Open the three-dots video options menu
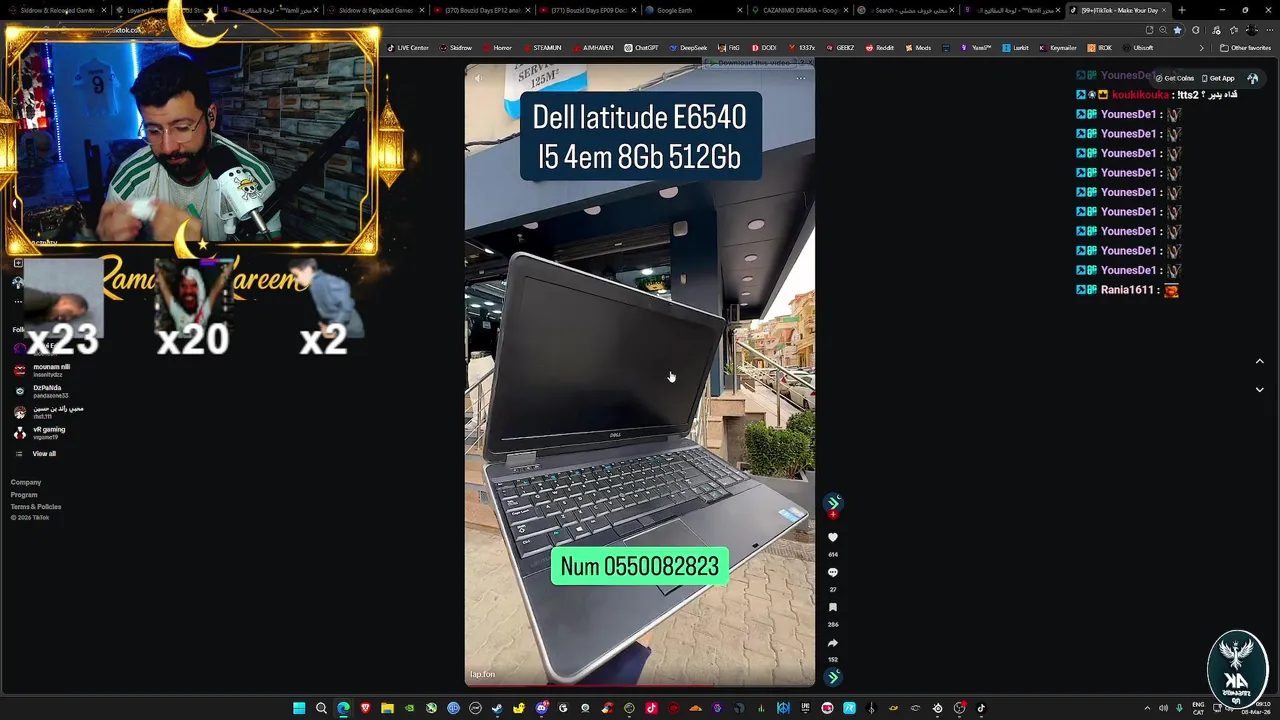Screen dimensions: 1280x720 800,78
